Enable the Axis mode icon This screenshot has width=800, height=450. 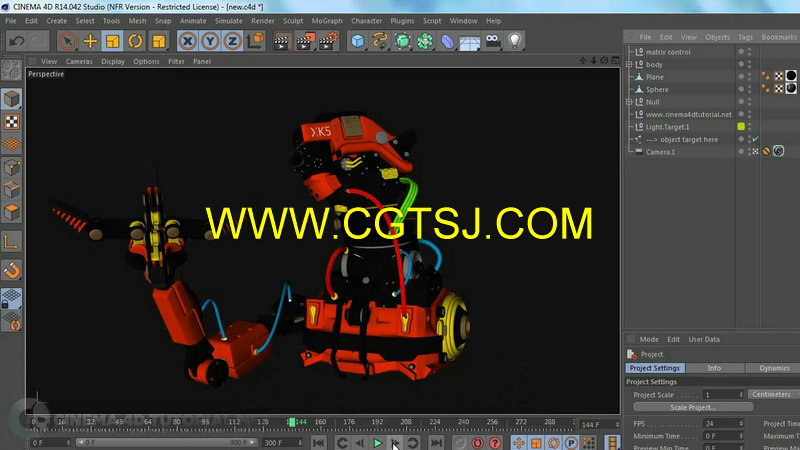point(12,241)
